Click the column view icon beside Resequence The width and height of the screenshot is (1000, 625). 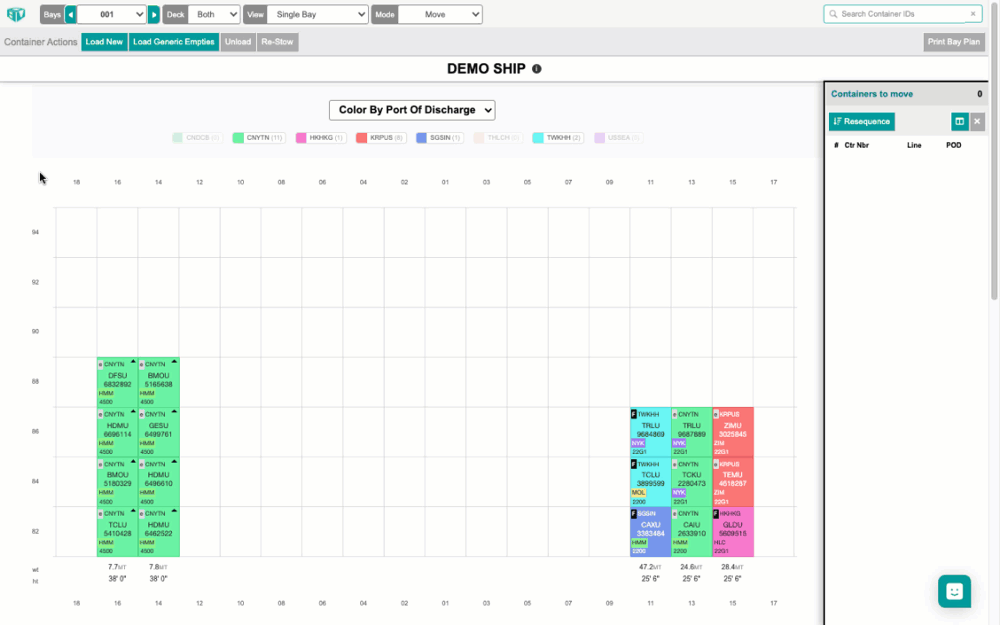[959, 121]
